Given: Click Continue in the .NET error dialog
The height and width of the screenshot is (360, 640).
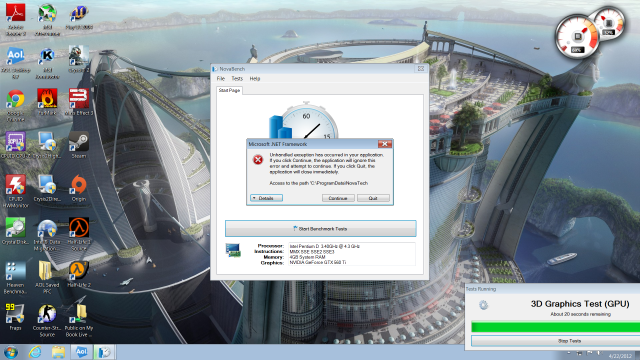Looking at the screenshot, I should pyautogui.click(x=338, y=198).
